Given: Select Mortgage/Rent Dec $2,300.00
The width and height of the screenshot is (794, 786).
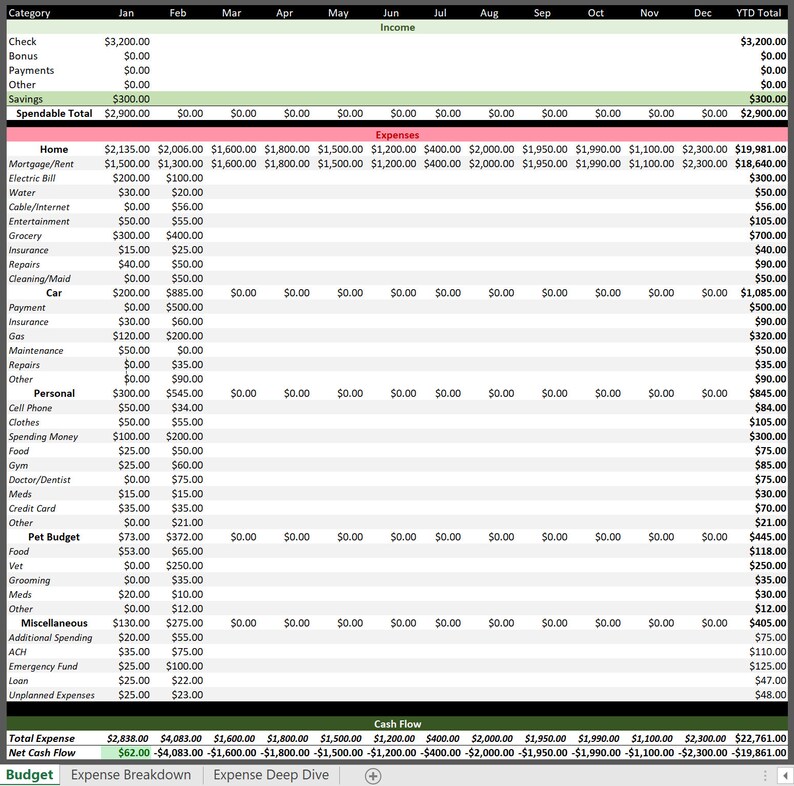Looking at the screenshot, I should (x=704, y=164).
